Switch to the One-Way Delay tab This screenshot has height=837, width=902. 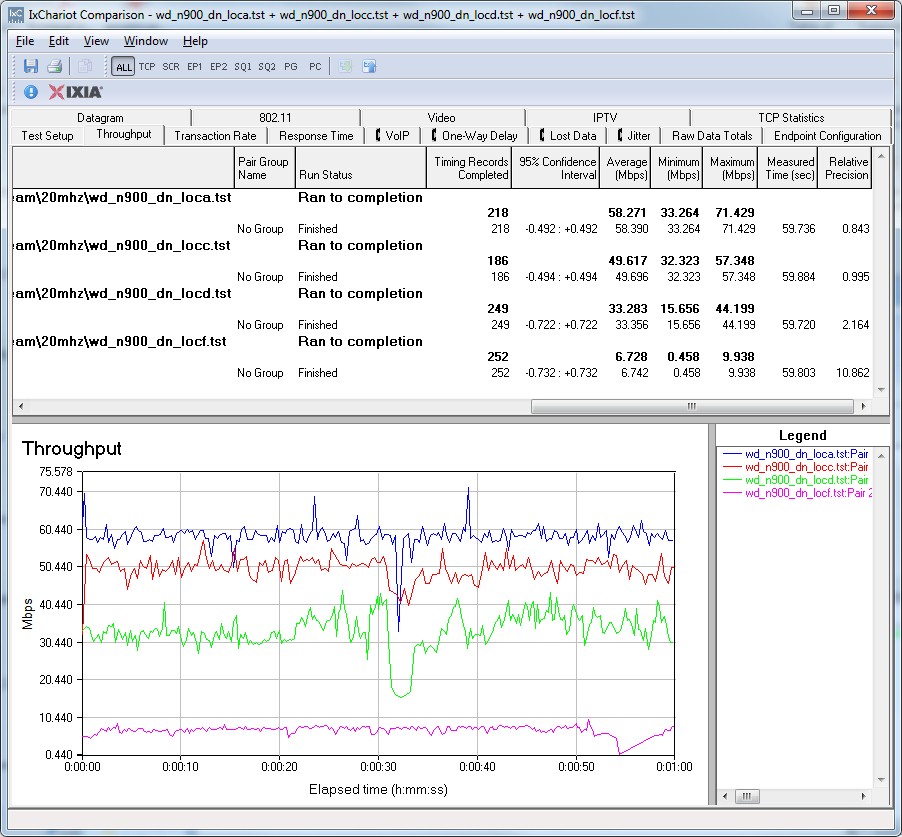(475, 136)
